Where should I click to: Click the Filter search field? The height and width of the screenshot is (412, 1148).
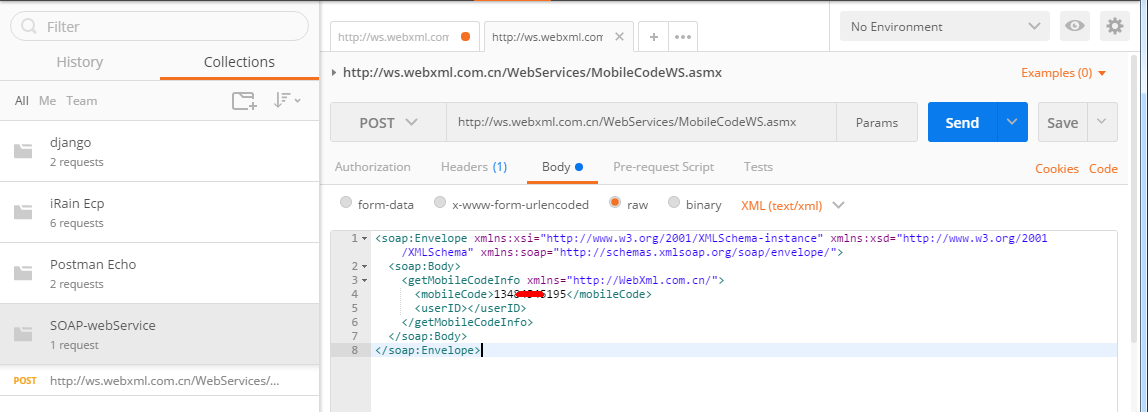pyautogui.click(x=160, y=26)
